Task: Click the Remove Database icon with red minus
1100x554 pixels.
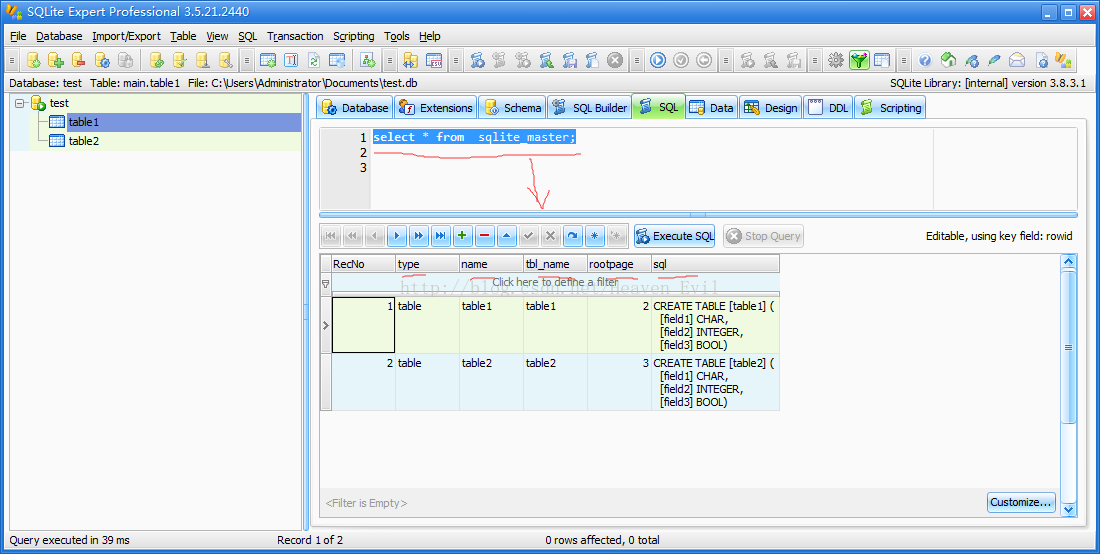Action: [x=79, y=60]
